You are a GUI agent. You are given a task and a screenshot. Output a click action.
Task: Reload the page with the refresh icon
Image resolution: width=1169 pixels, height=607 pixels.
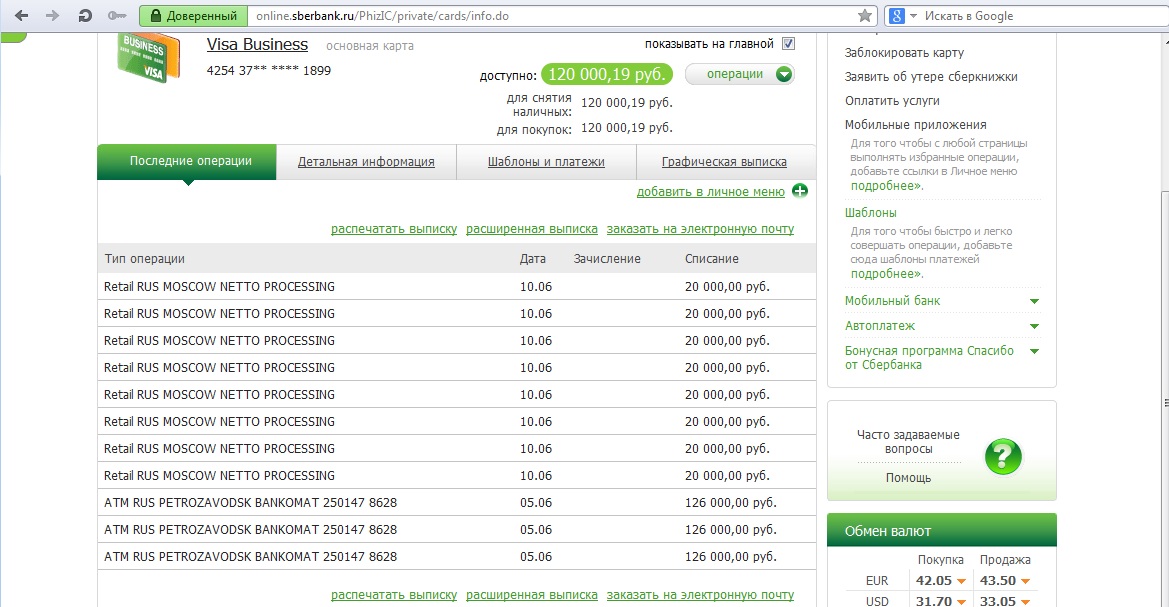pyautogui.click(x=85, y=16)
